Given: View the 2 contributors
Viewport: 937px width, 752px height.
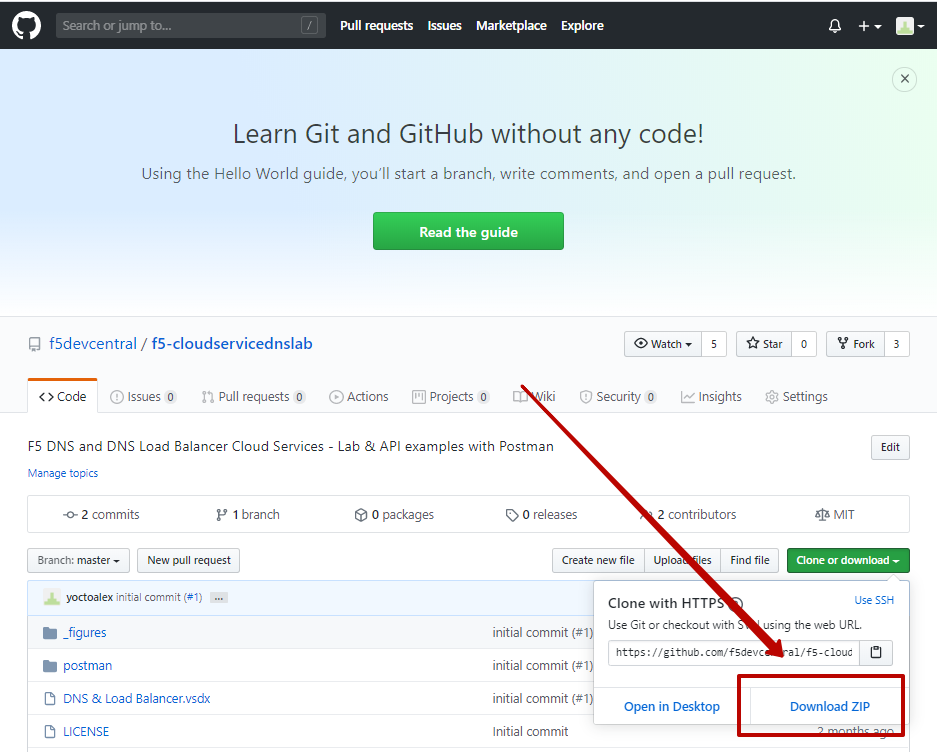Looking at the screenshot, I should click(x=688, y=514).
